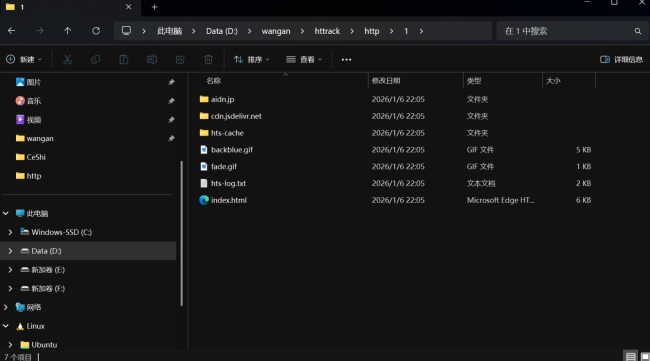Toggle the details pane (详细信息)
650x361 pixels.
(x=621, y=60)
